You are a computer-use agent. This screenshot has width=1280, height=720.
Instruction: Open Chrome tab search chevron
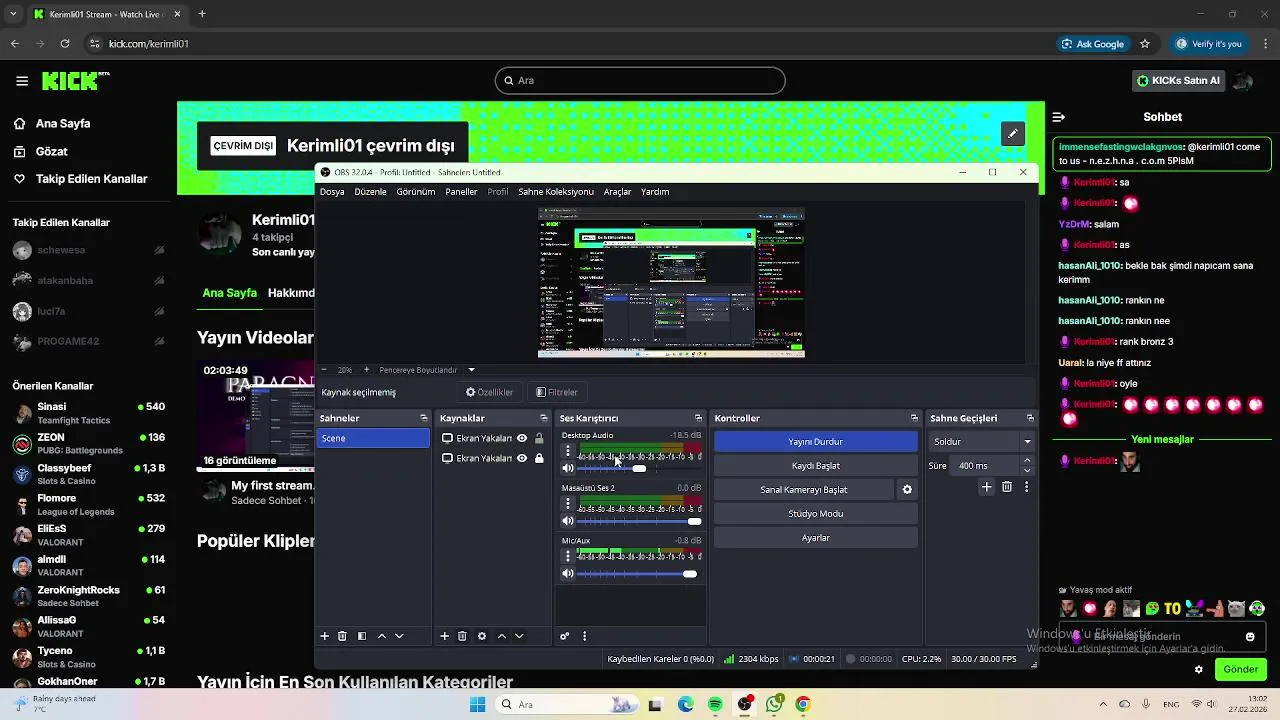pos(13,14)
